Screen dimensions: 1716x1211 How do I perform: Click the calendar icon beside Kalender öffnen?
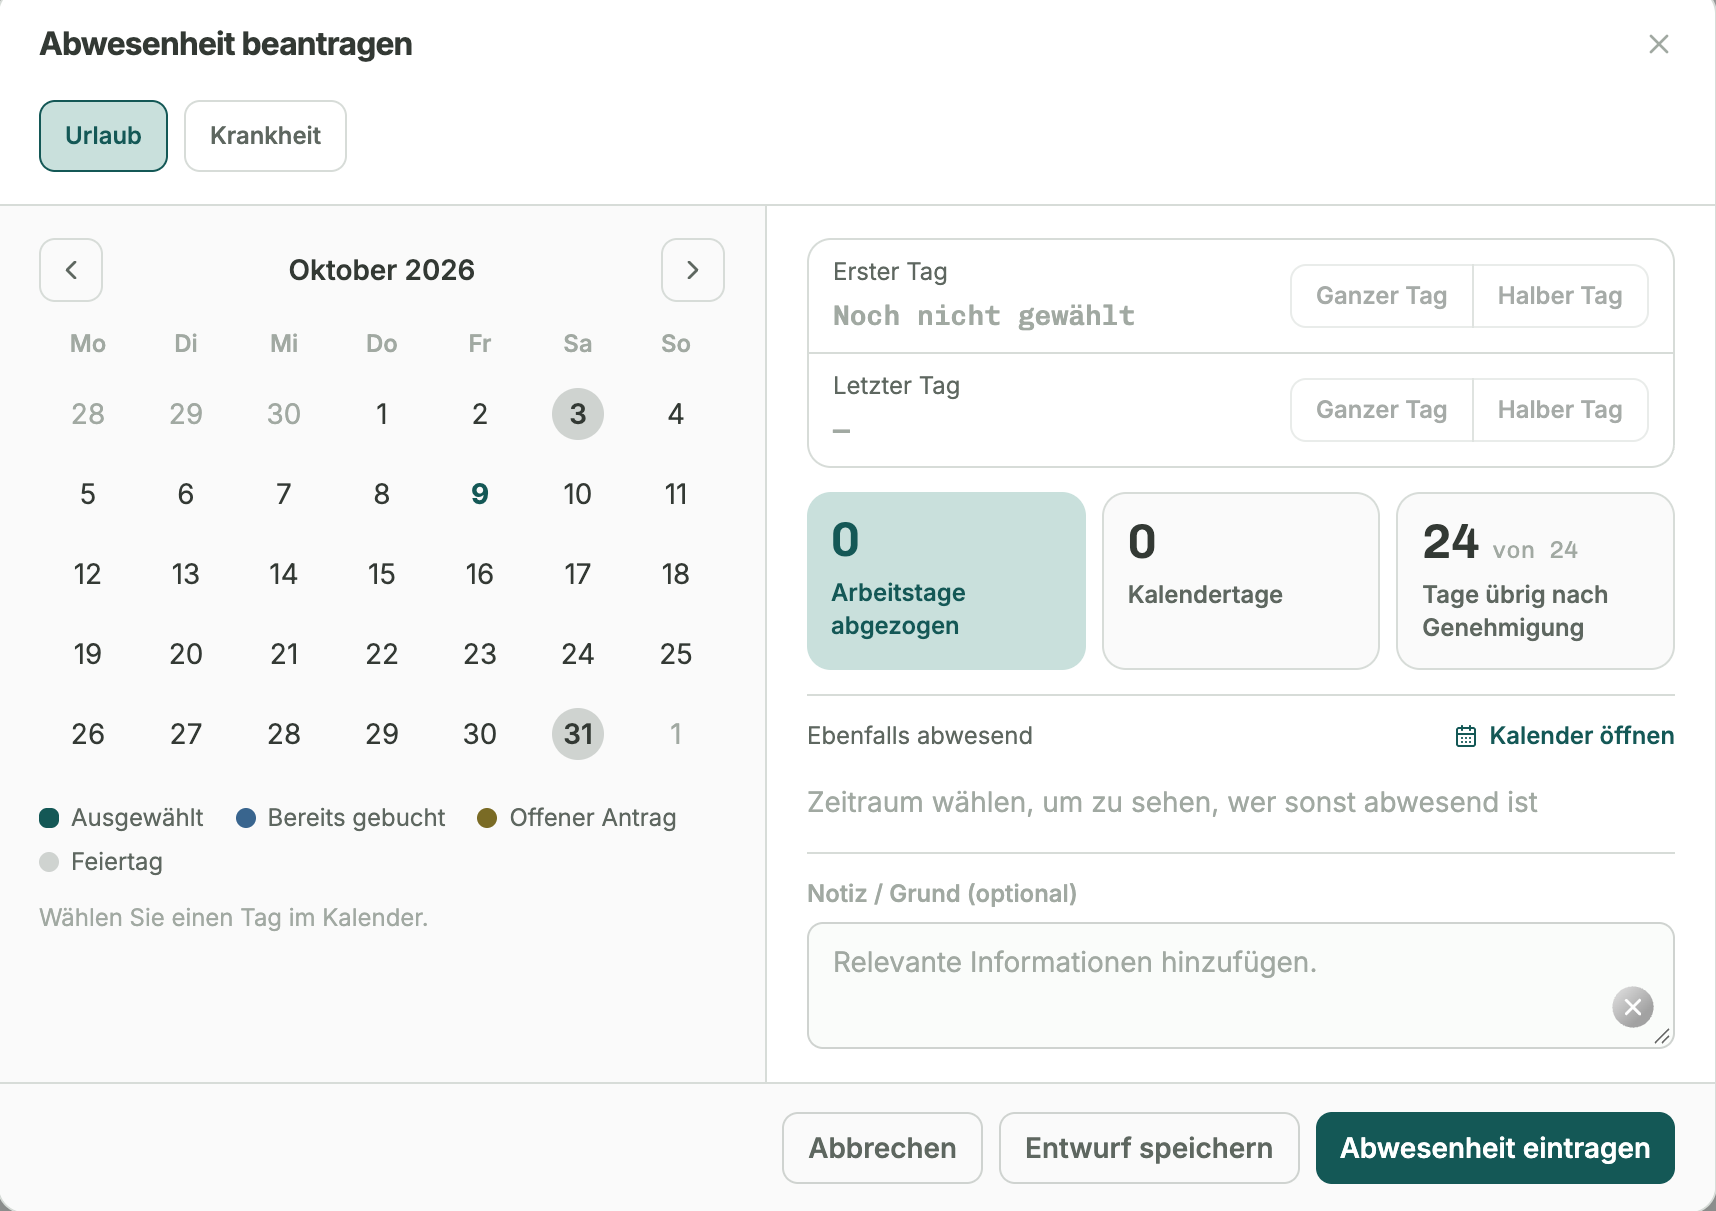pos(1466,736)
